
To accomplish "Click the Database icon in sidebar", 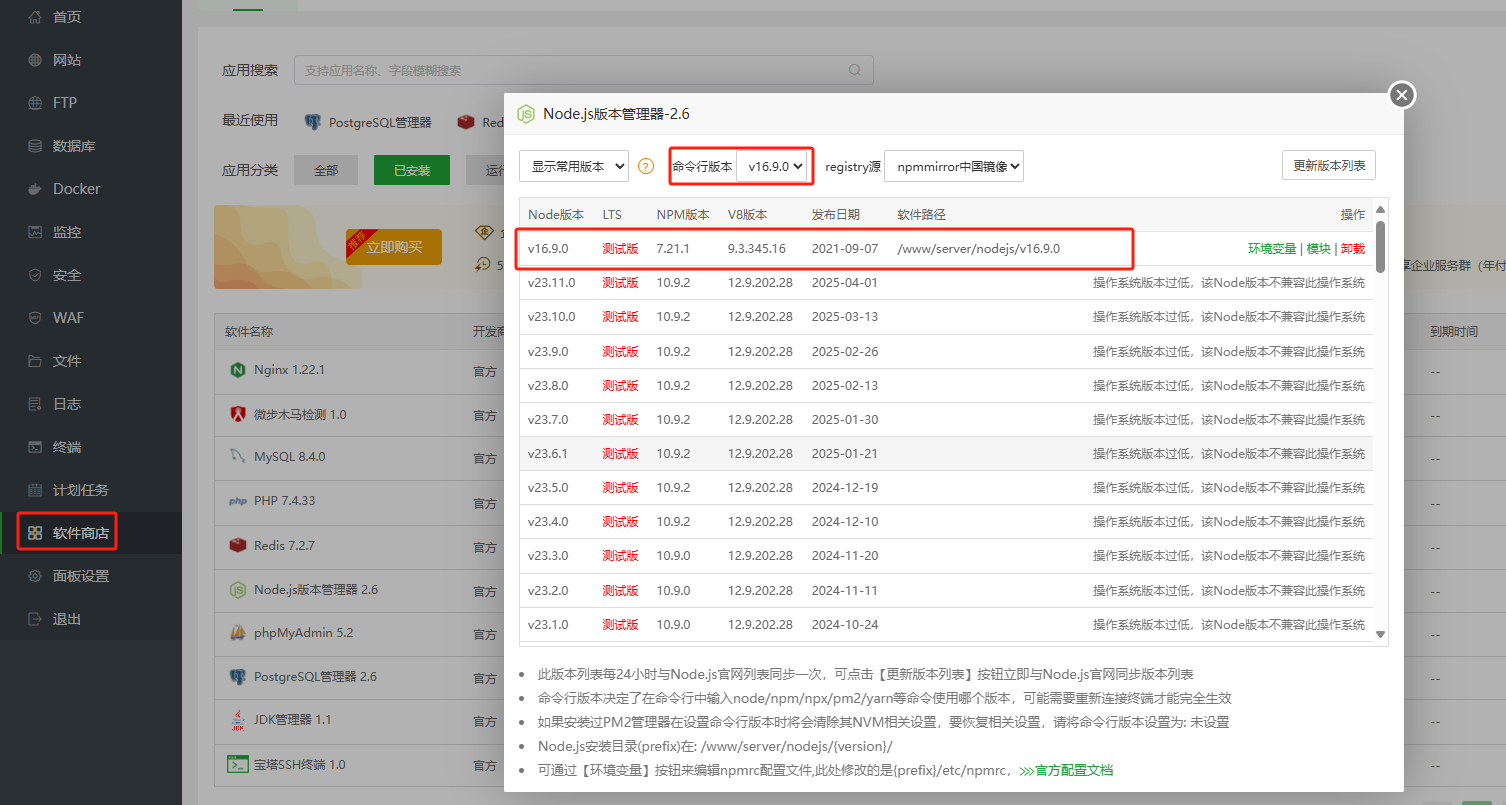I will coord(35,146).
